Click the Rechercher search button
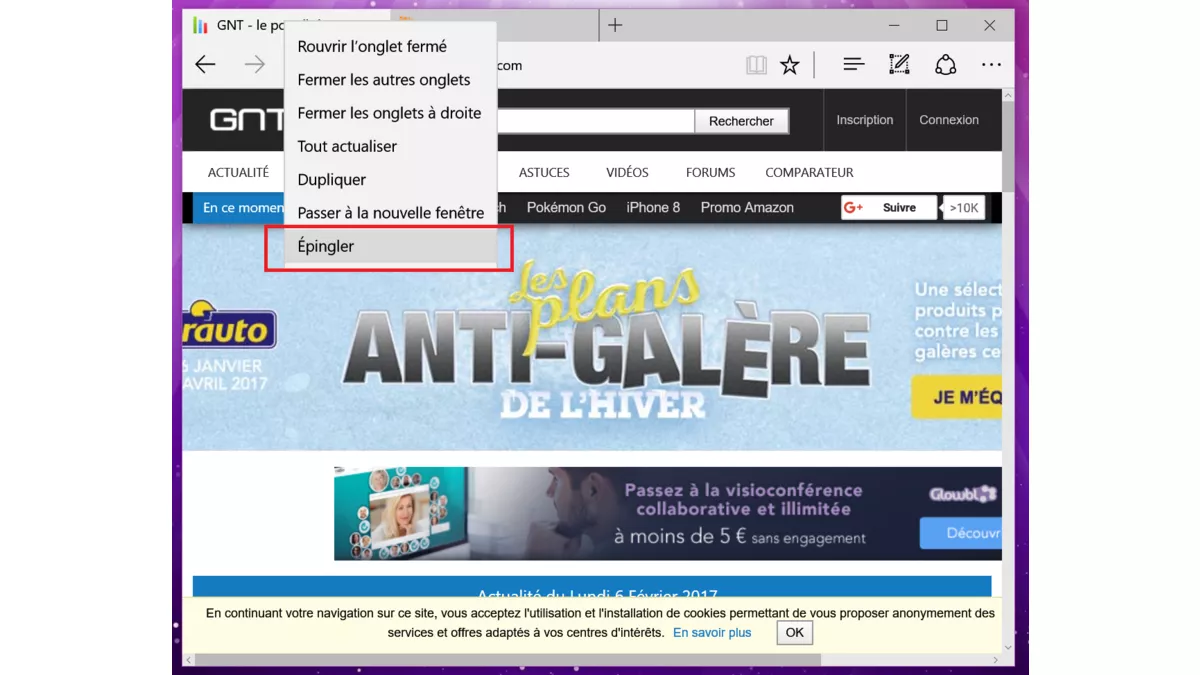The image size is (1200, 675). [x=741, y=121]
